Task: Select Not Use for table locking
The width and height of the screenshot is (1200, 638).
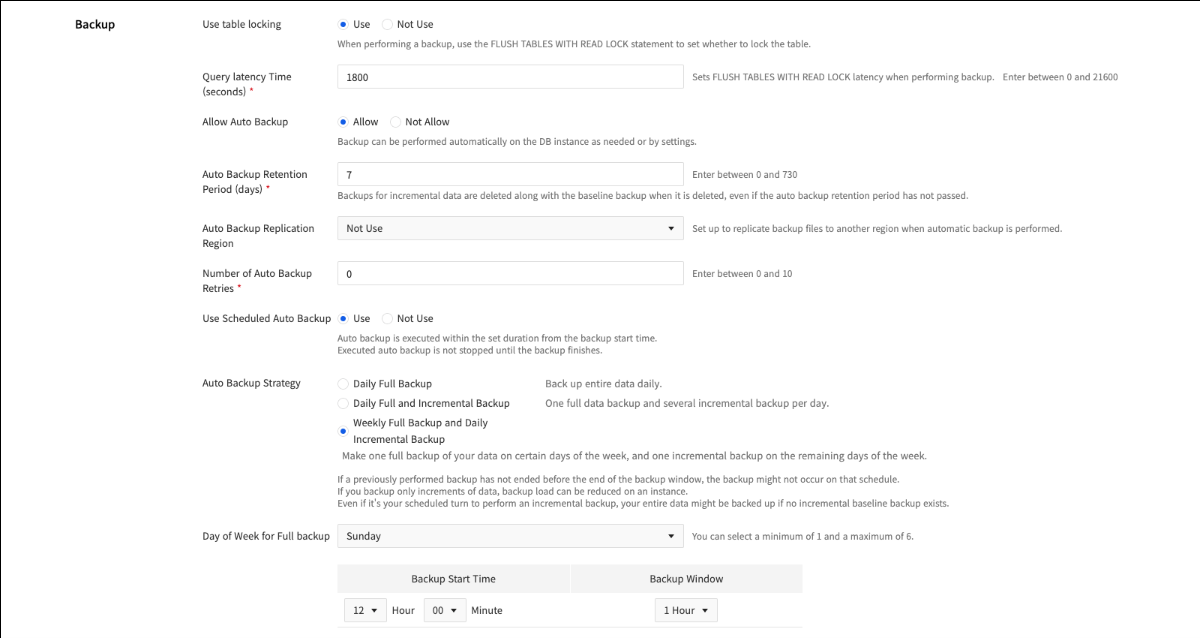Action: [x=388, y=24]
